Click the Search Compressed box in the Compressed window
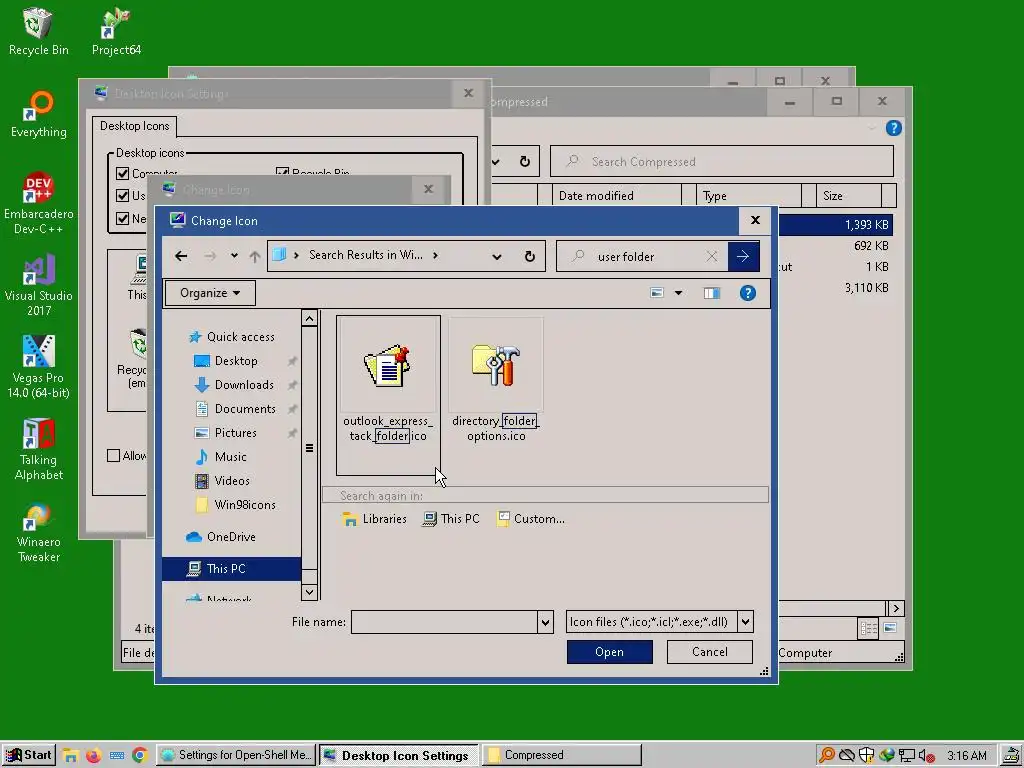This screenshot has width=1024, height=768. [x=722, y=161]
